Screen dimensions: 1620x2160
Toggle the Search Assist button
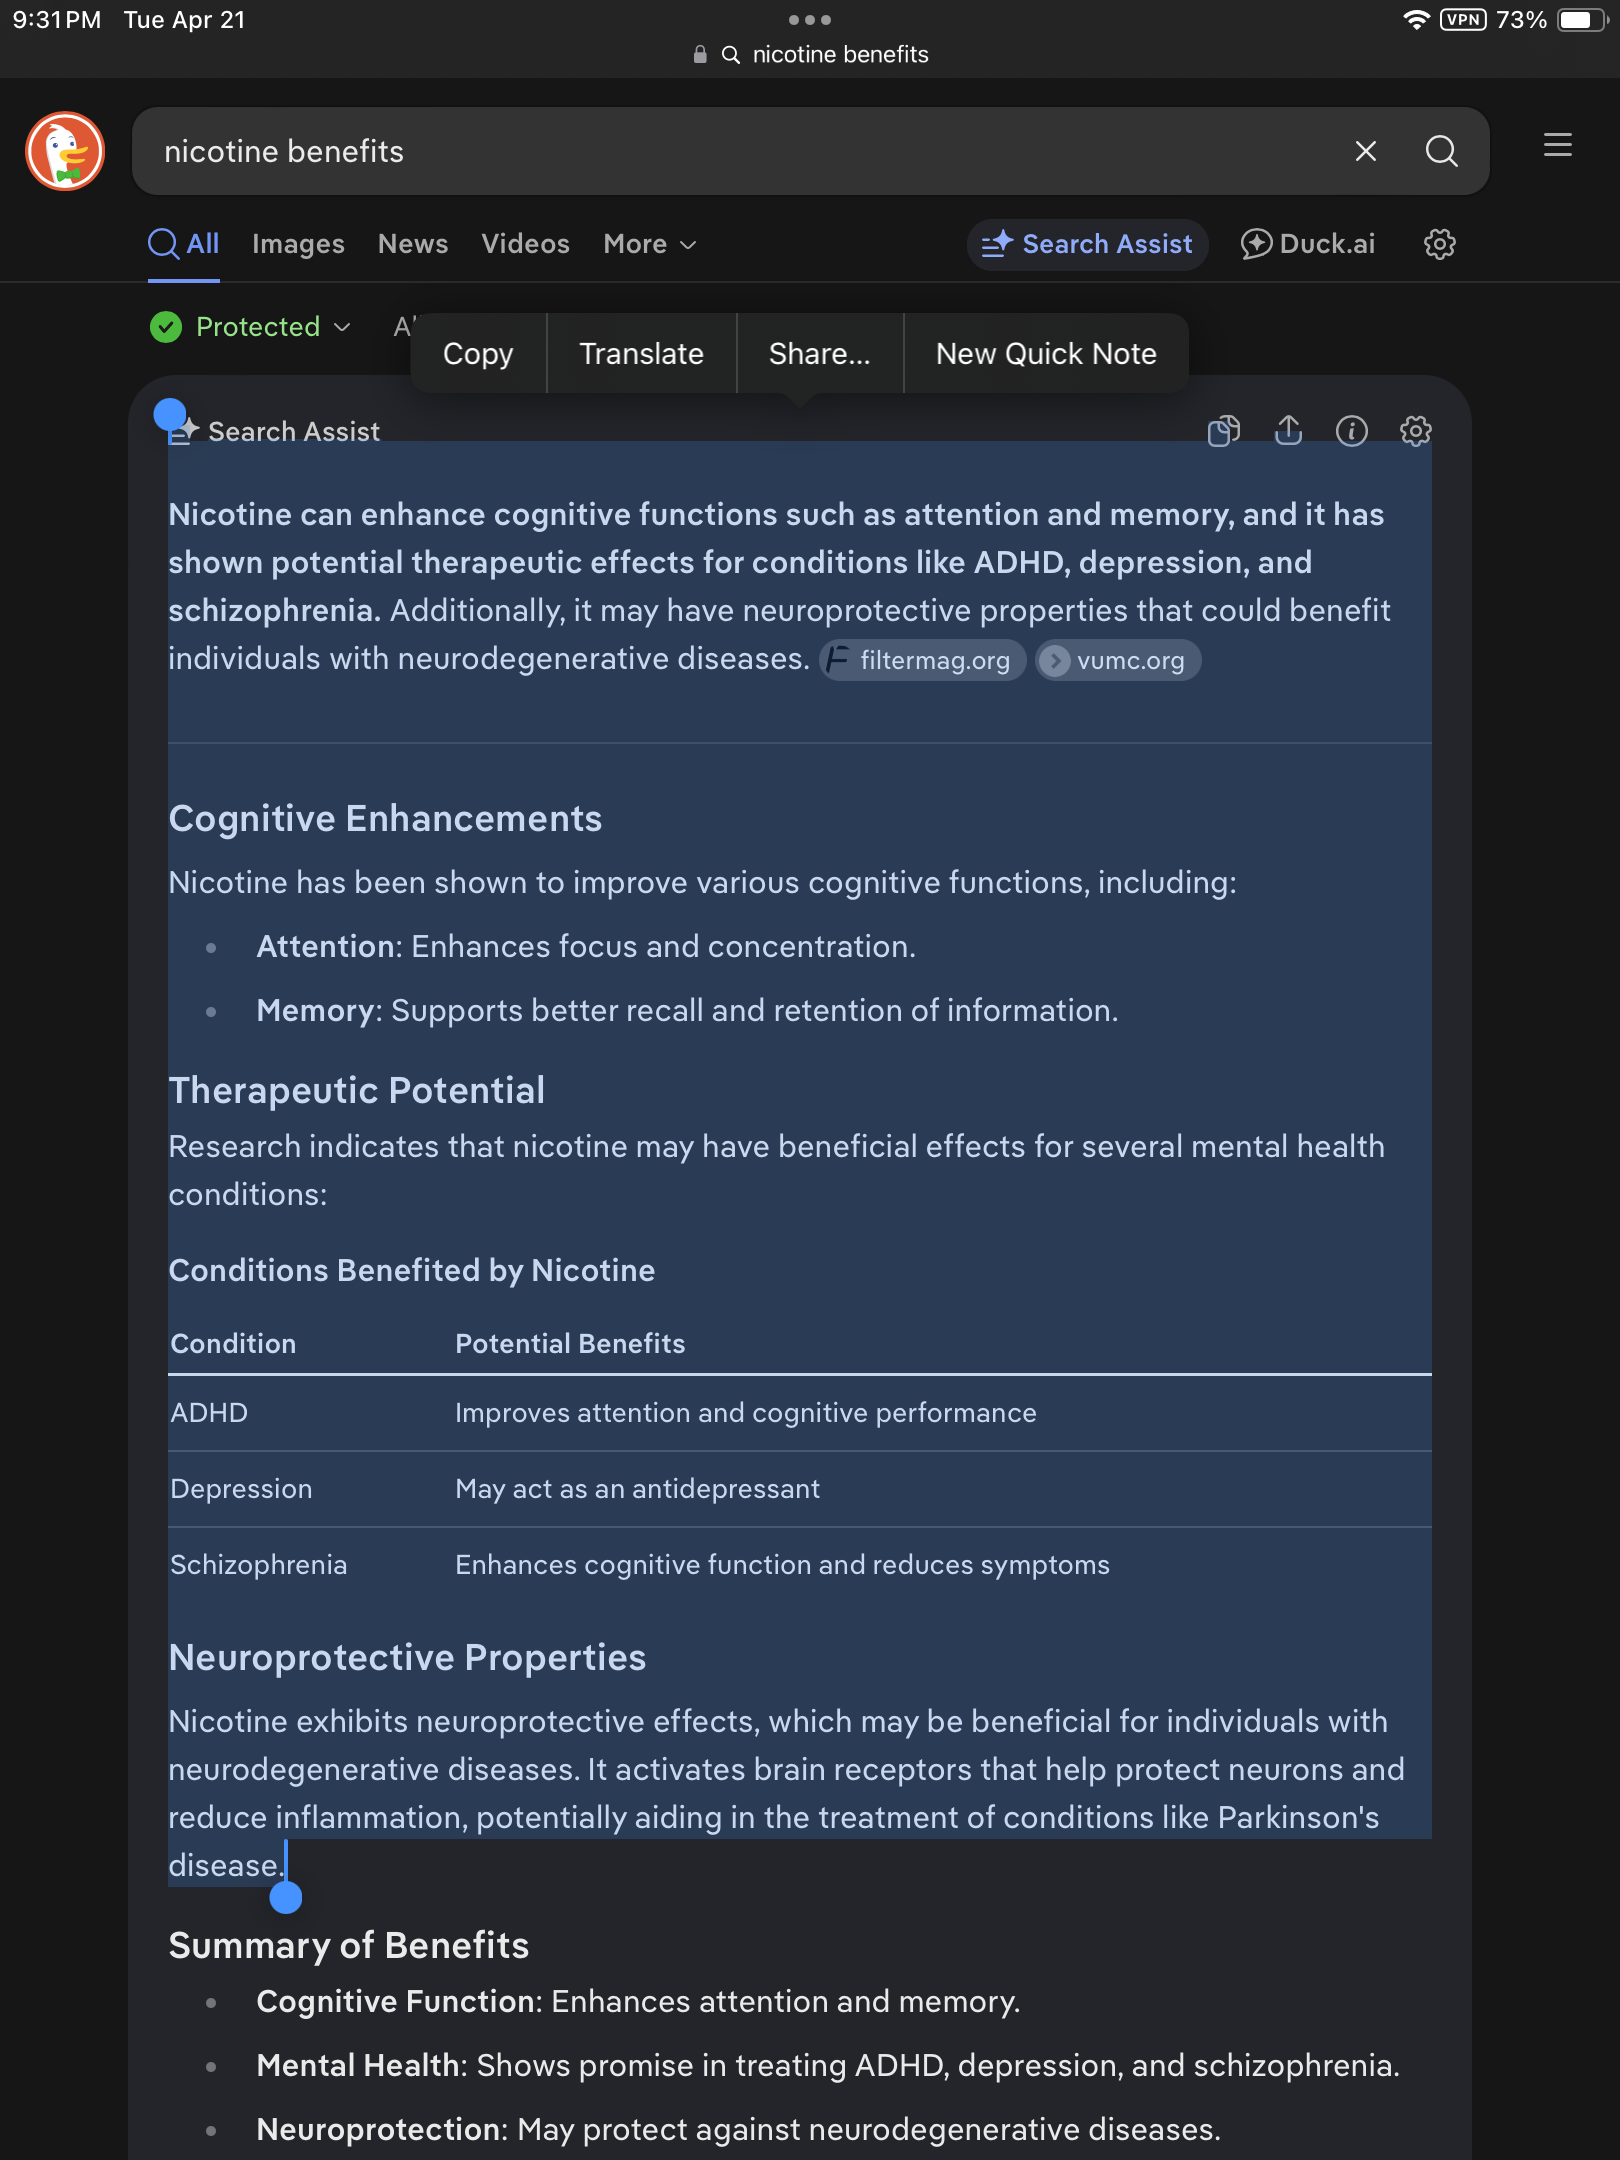click(1087, 244)
